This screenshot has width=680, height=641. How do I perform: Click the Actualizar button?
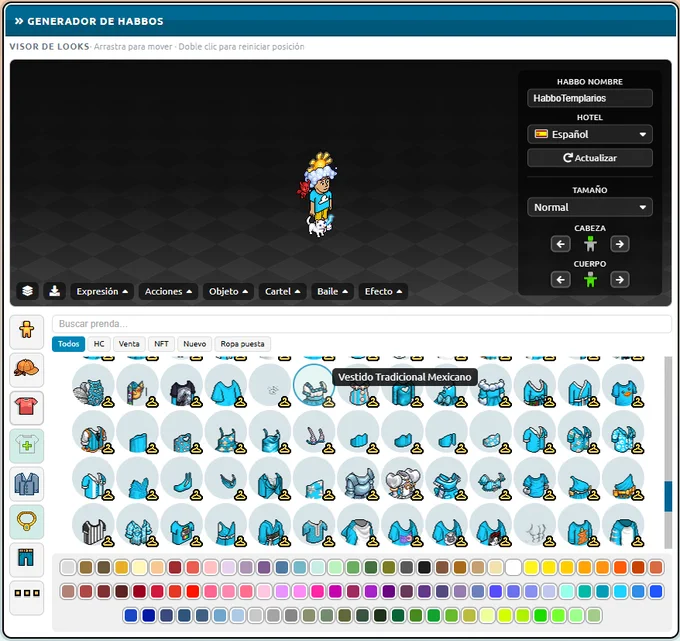pyautogui.click(x=590, y=158)
